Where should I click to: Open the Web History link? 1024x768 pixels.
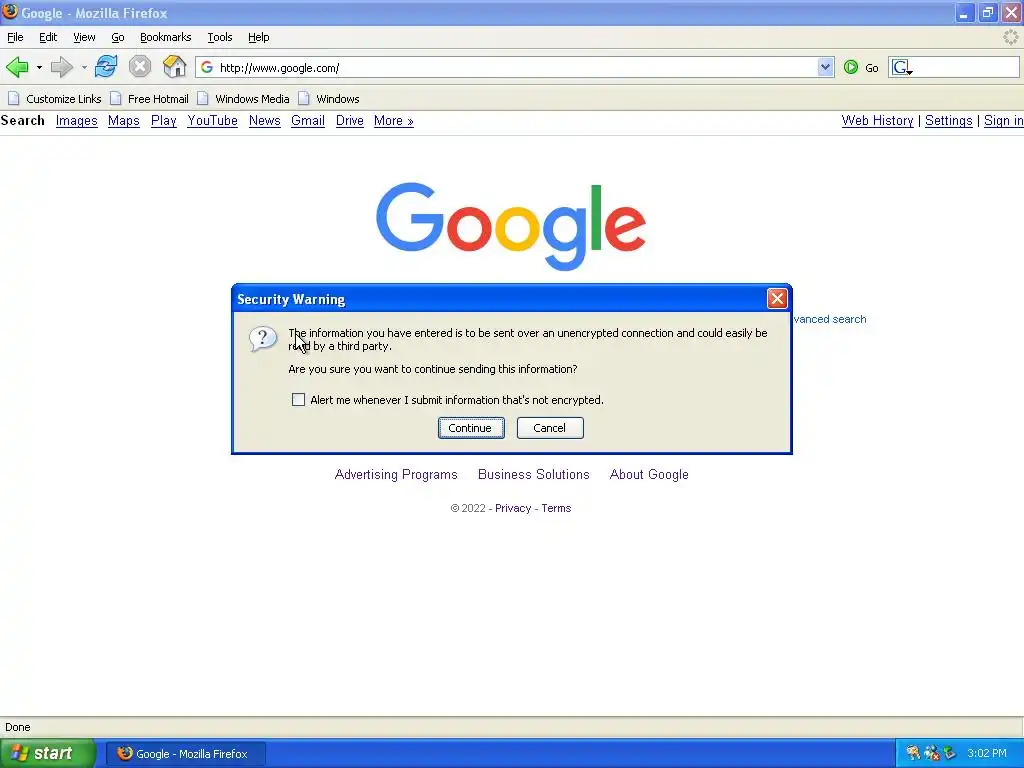[877, 121]
